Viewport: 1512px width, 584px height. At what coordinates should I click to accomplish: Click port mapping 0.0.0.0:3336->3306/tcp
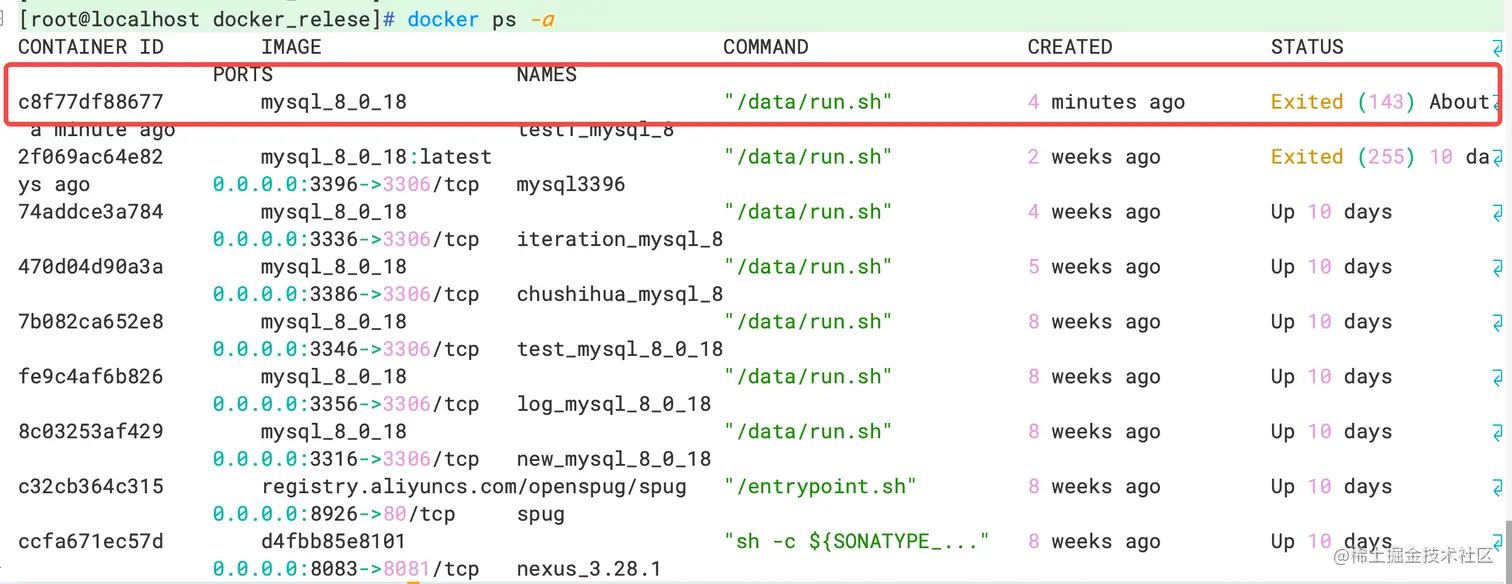(346, 240)
